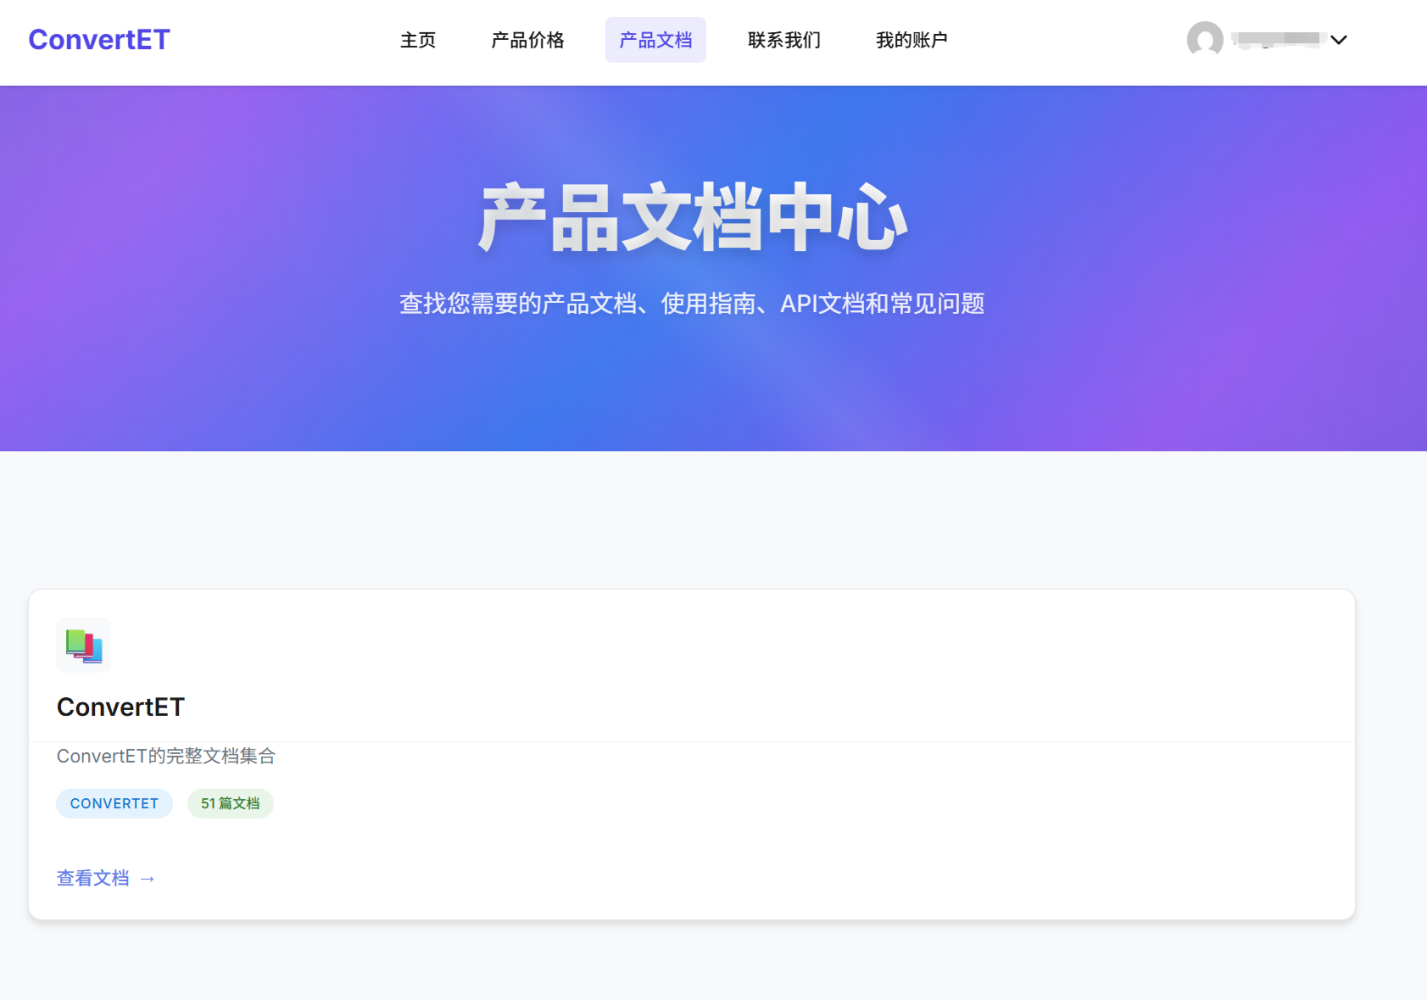Select the highlighted 产品文档 nav tab

tap(655, 40)
